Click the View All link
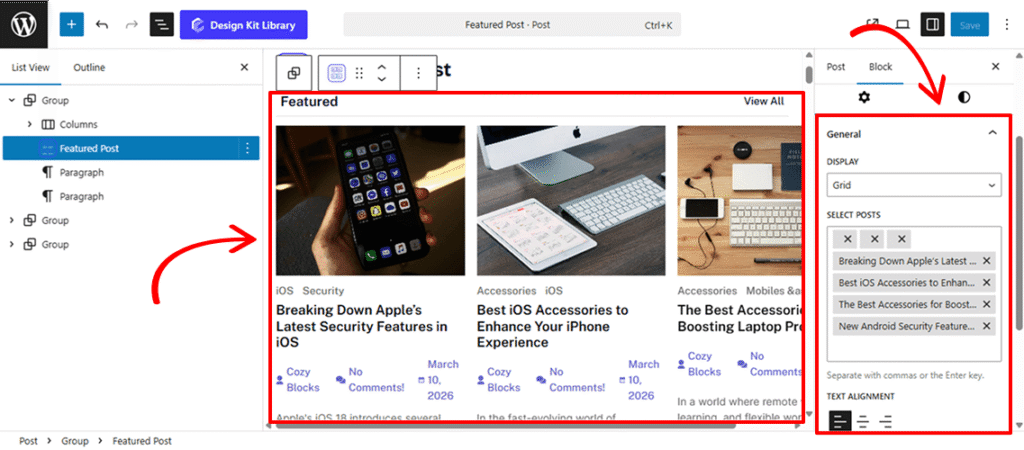This screenshot has height=450, width=1024. [x=764, y=101]
